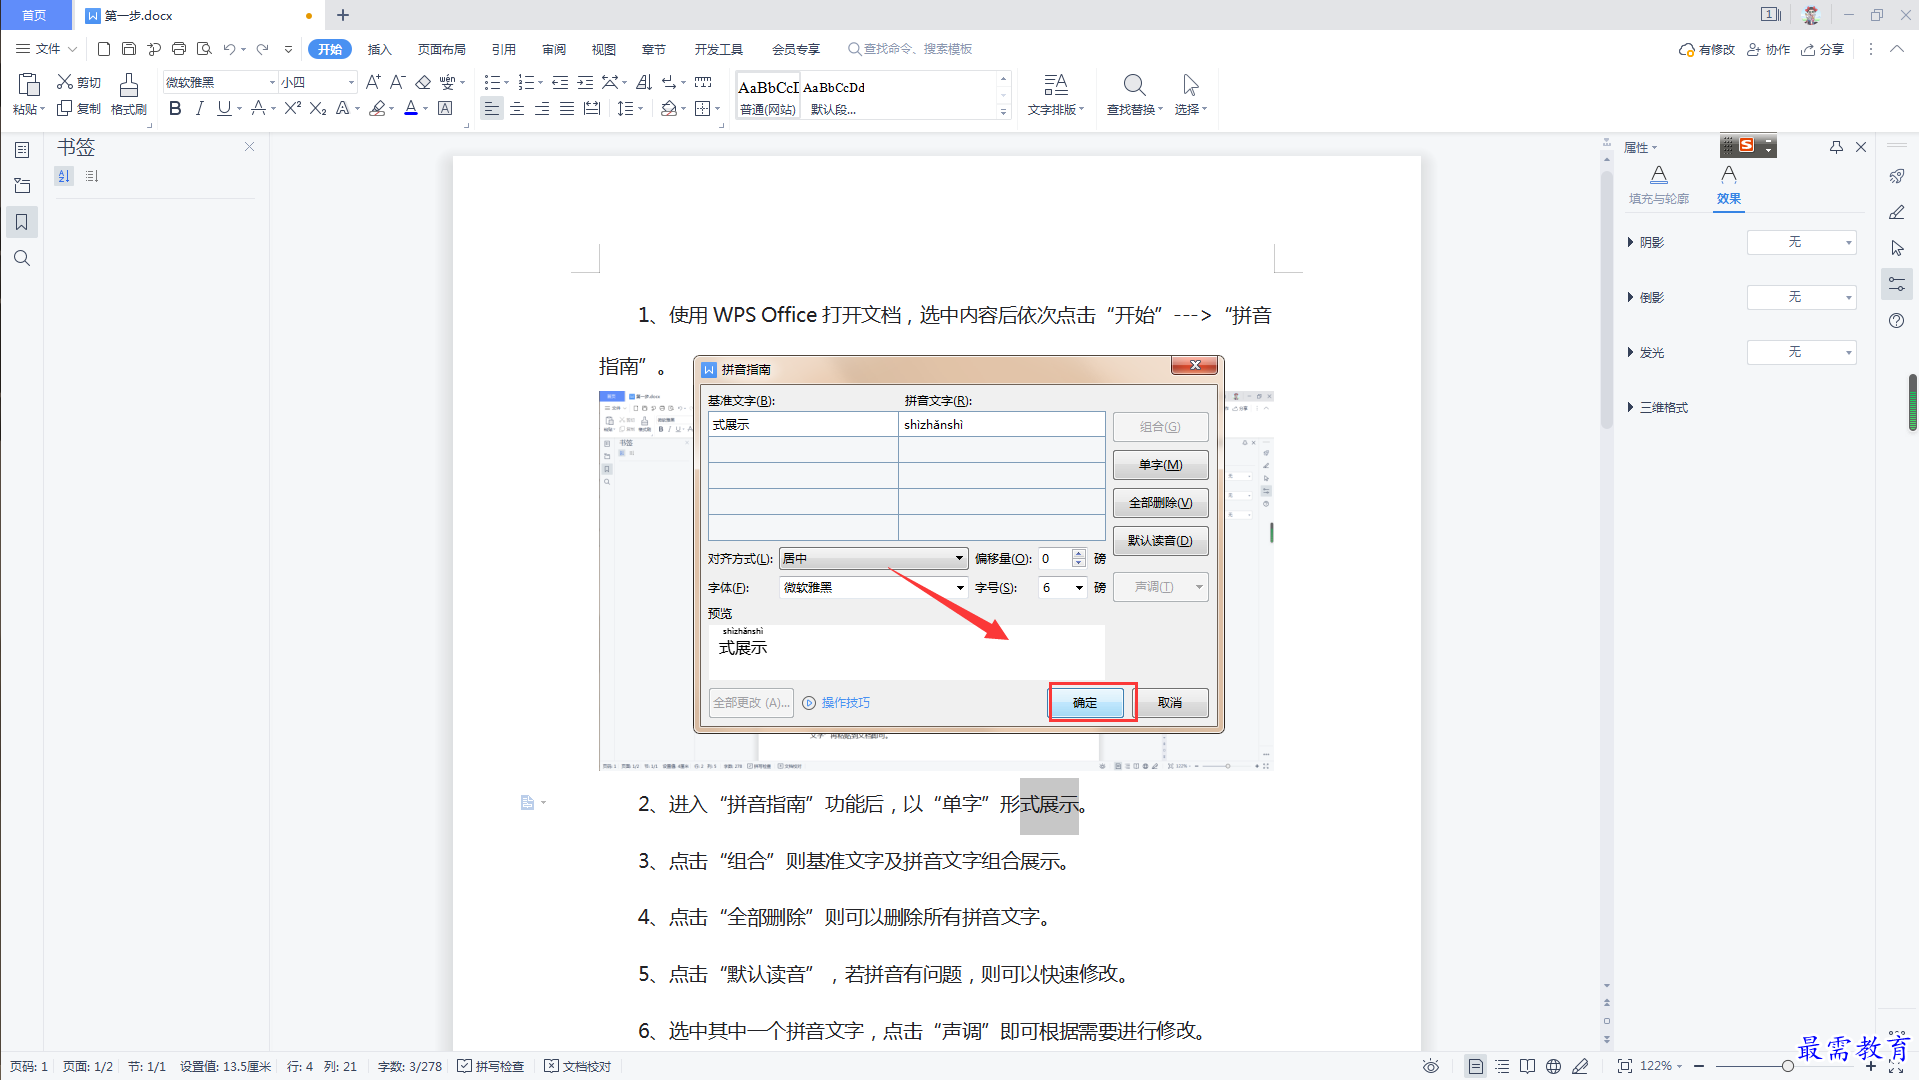The height and width of the screenshot is (1080, 1919).
Task: Close the 书签 panel
Action: pos(249,146)
